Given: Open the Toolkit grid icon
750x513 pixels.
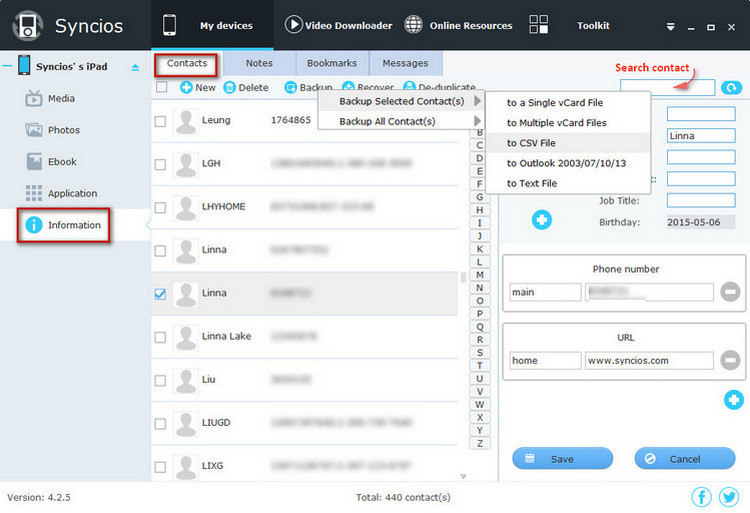Looking at the screenshot, I should [x=539, y=24].
